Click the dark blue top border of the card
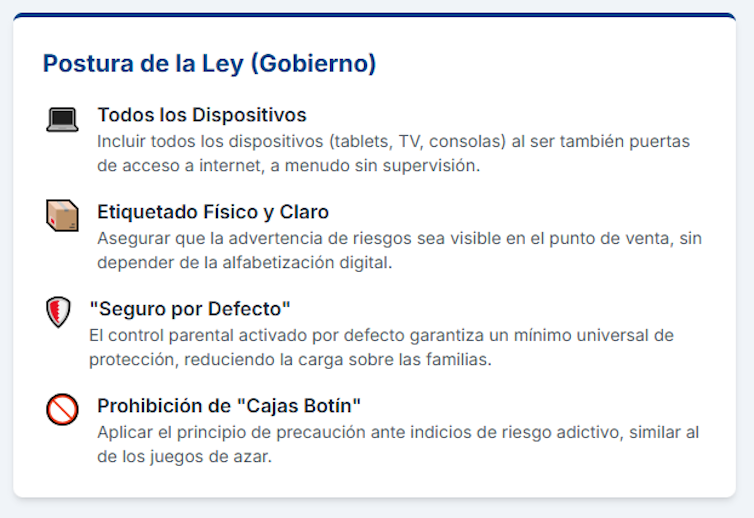This screenshot has width=754, height=518. click(374, 15)
